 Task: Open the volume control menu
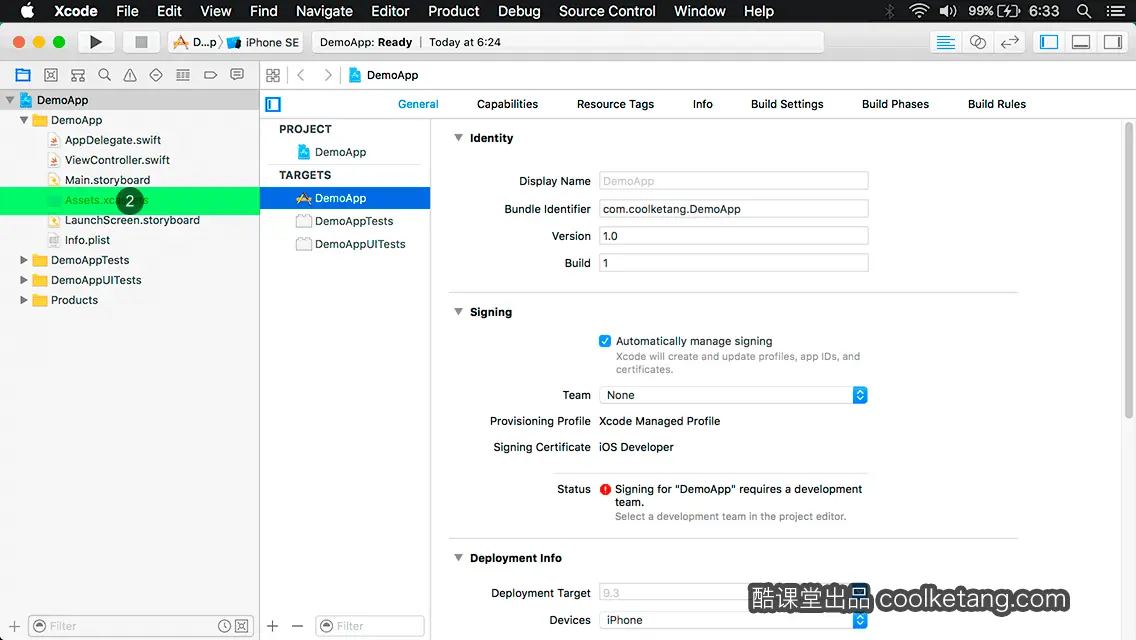[x=948, y=11]
